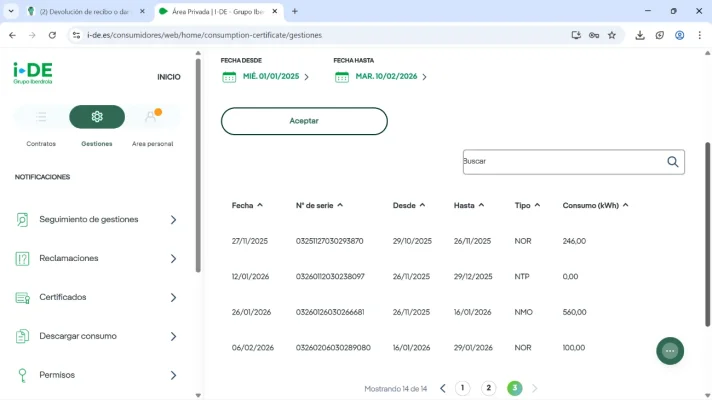
Task: Open the Fecha hasta calendar icon
Action: pyautogui.click(x=342, y=77)
